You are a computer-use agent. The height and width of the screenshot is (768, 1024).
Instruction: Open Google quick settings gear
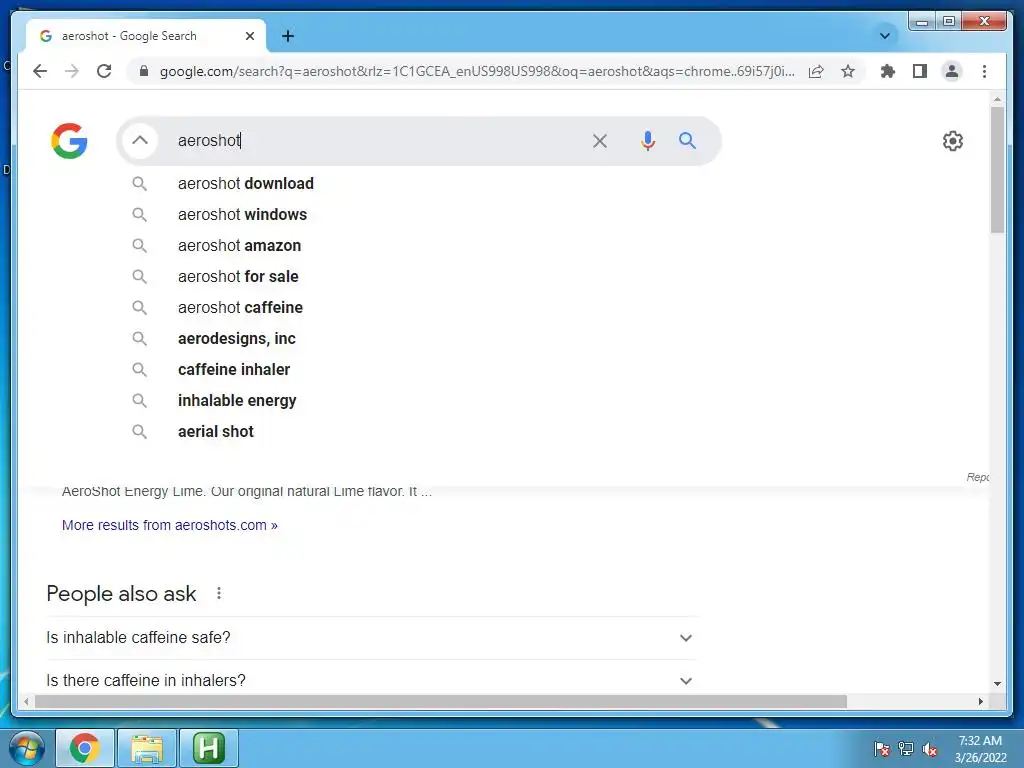[x=953, y=140]
